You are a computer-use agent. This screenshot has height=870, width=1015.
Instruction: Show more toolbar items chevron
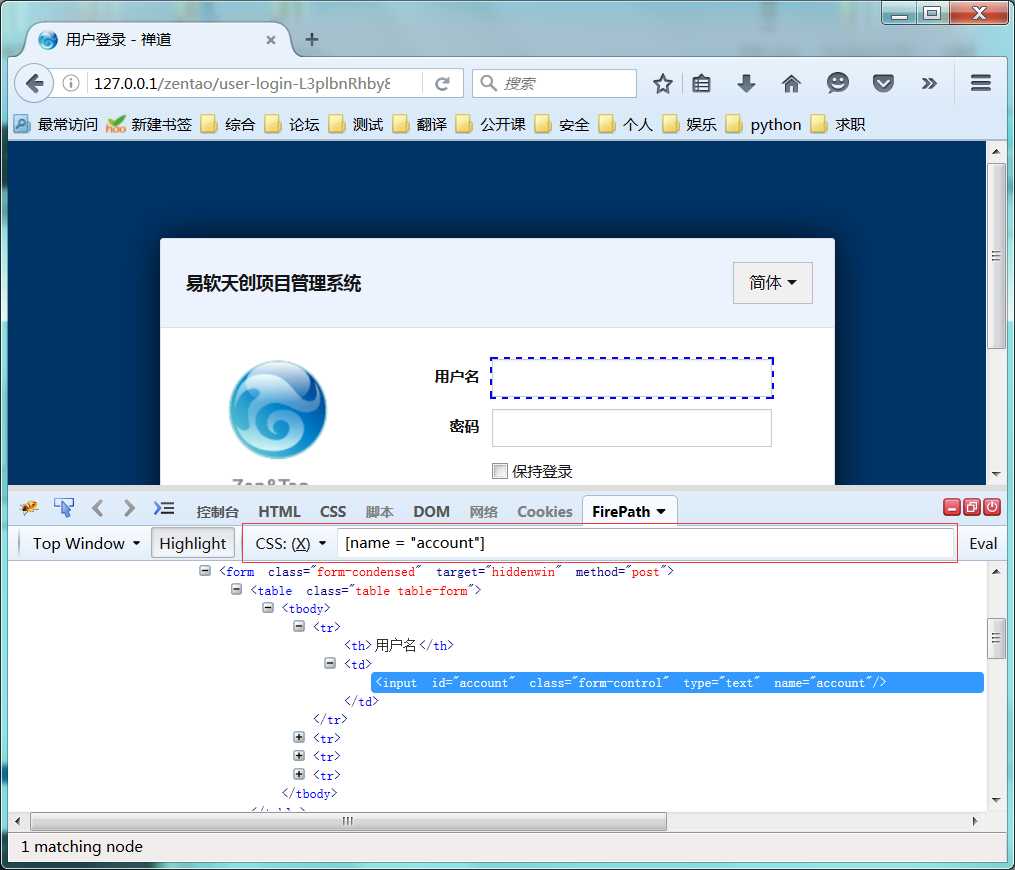click(x=929, y=84)
